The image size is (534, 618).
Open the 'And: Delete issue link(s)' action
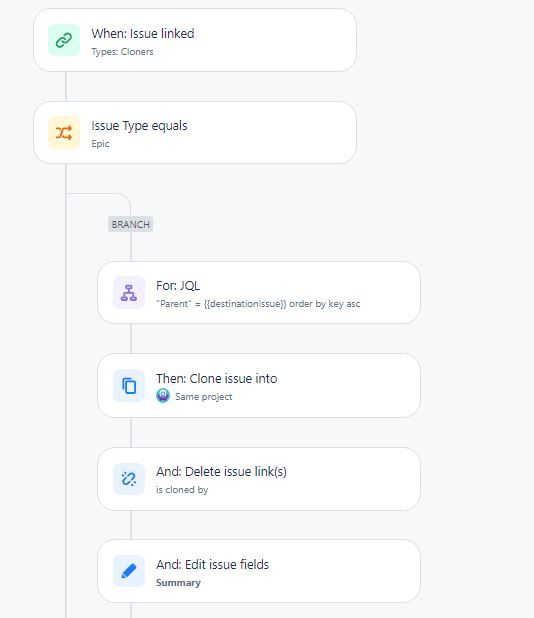259,479
